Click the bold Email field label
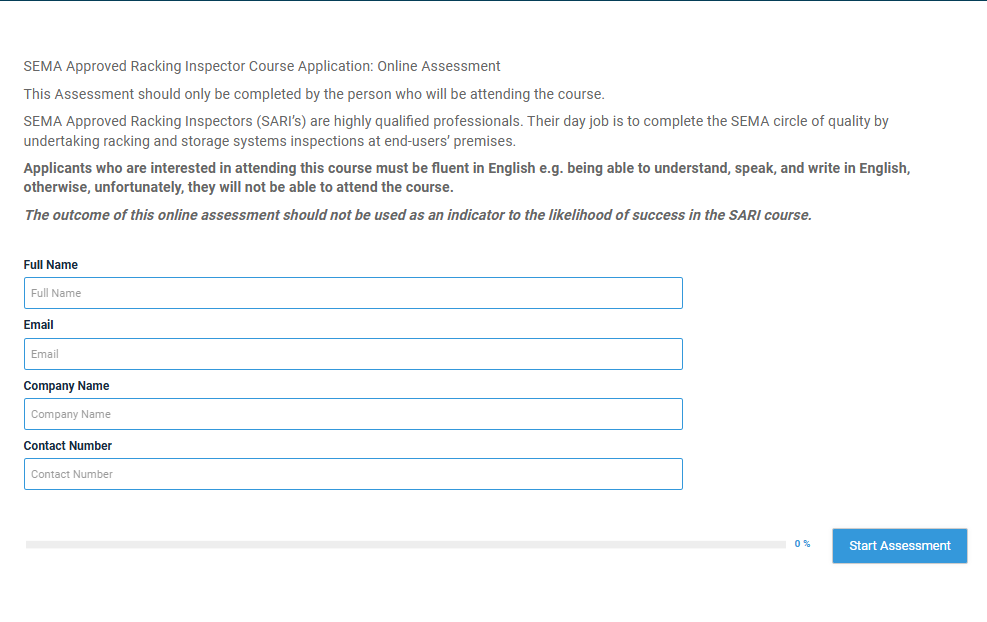 (38, 325)
